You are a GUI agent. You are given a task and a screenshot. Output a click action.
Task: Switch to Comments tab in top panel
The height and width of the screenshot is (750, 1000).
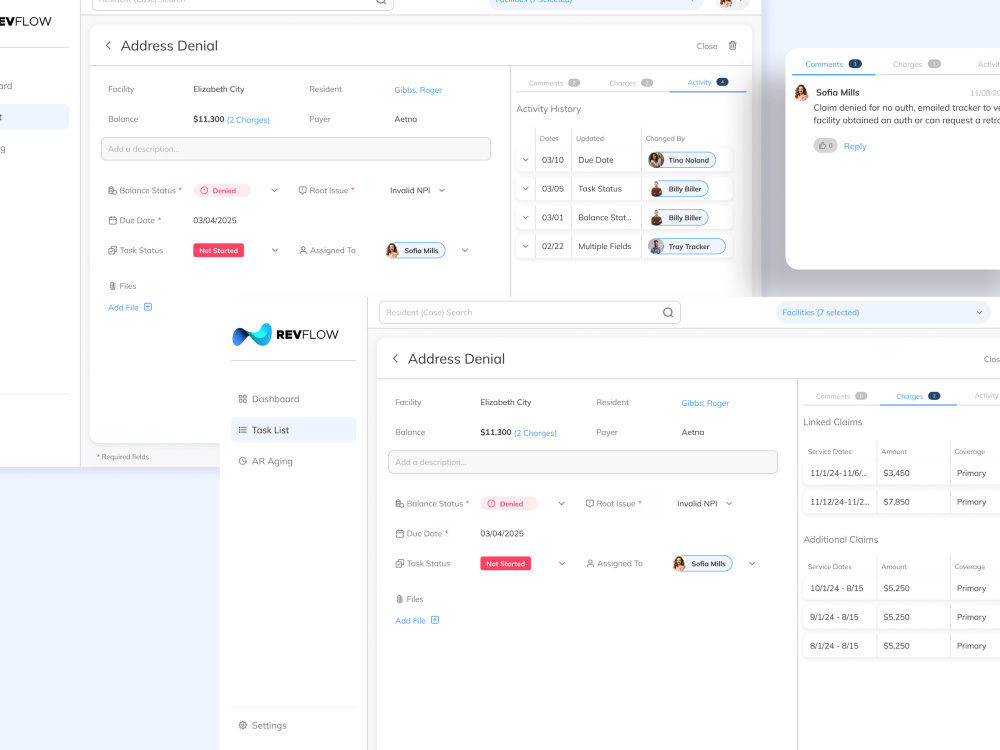(554, 83)
